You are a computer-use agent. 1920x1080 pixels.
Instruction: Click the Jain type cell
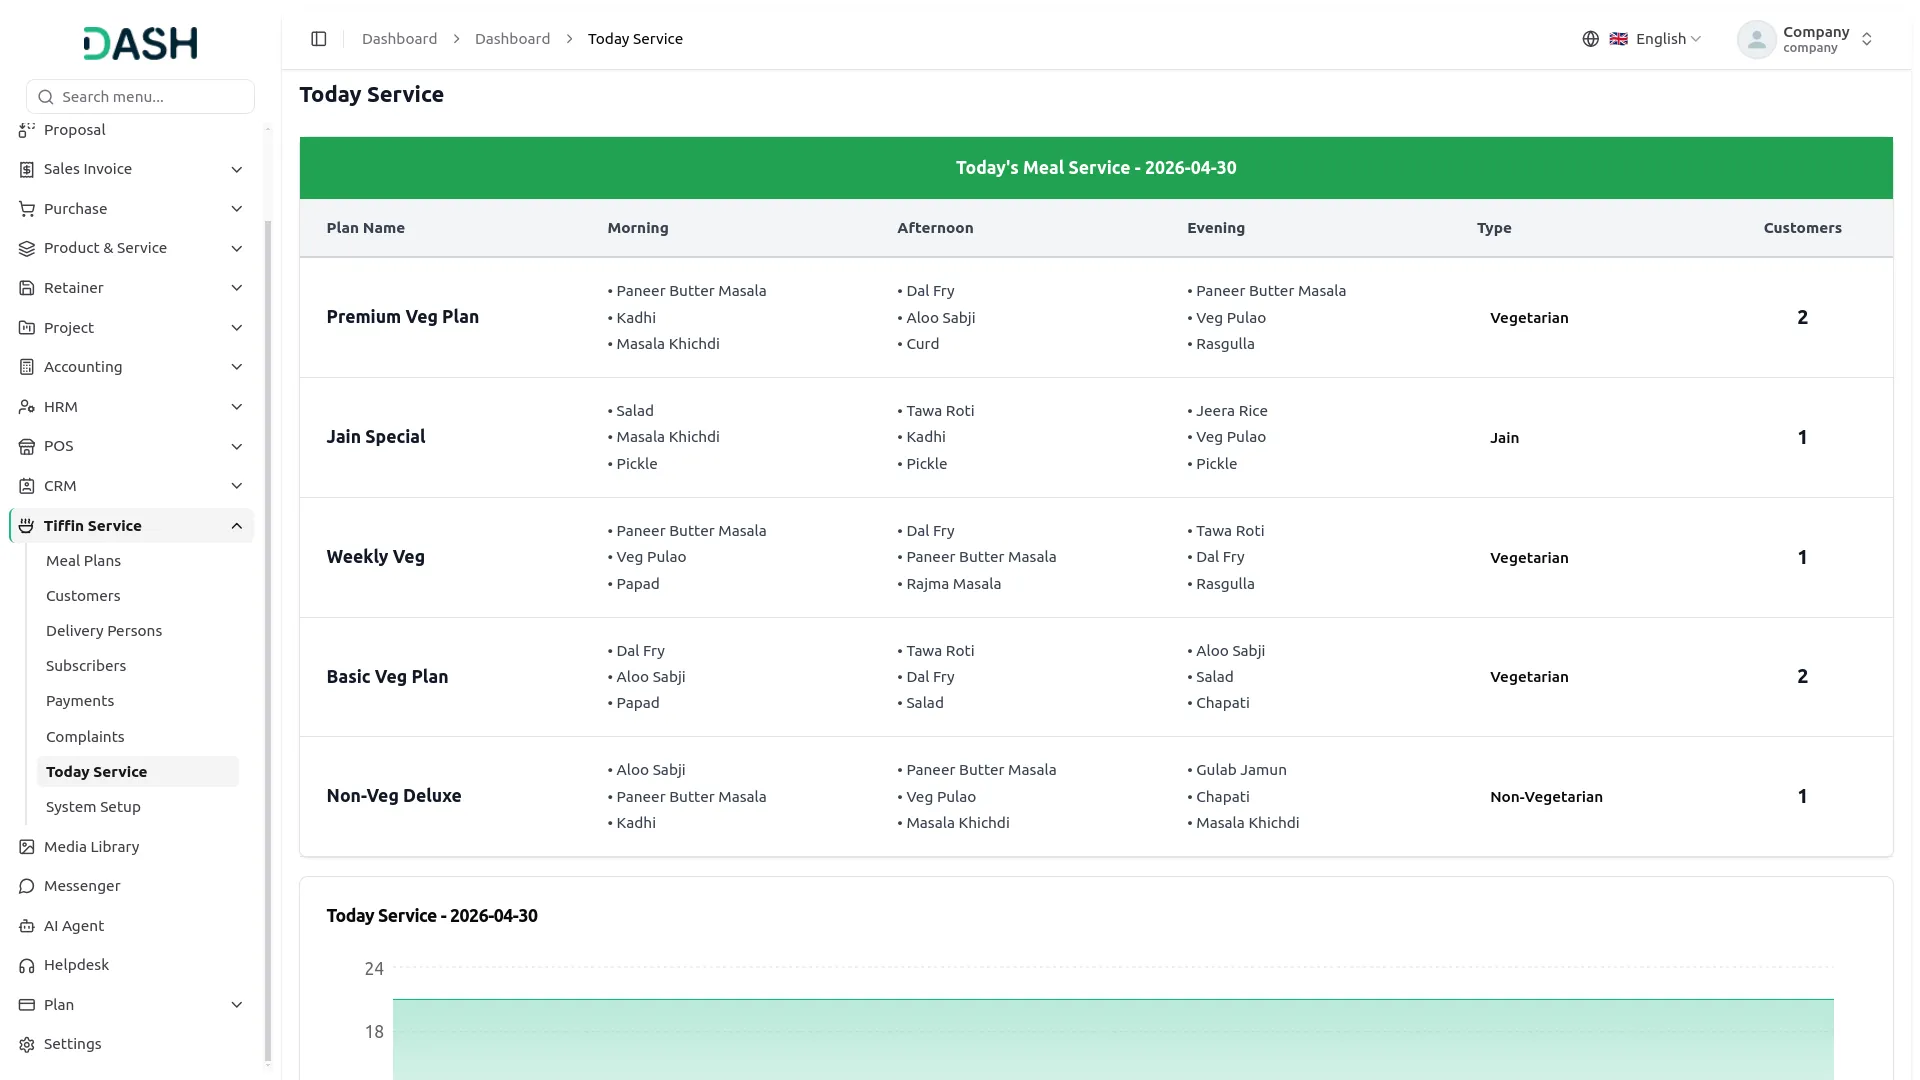click(x=1504, y=438)
